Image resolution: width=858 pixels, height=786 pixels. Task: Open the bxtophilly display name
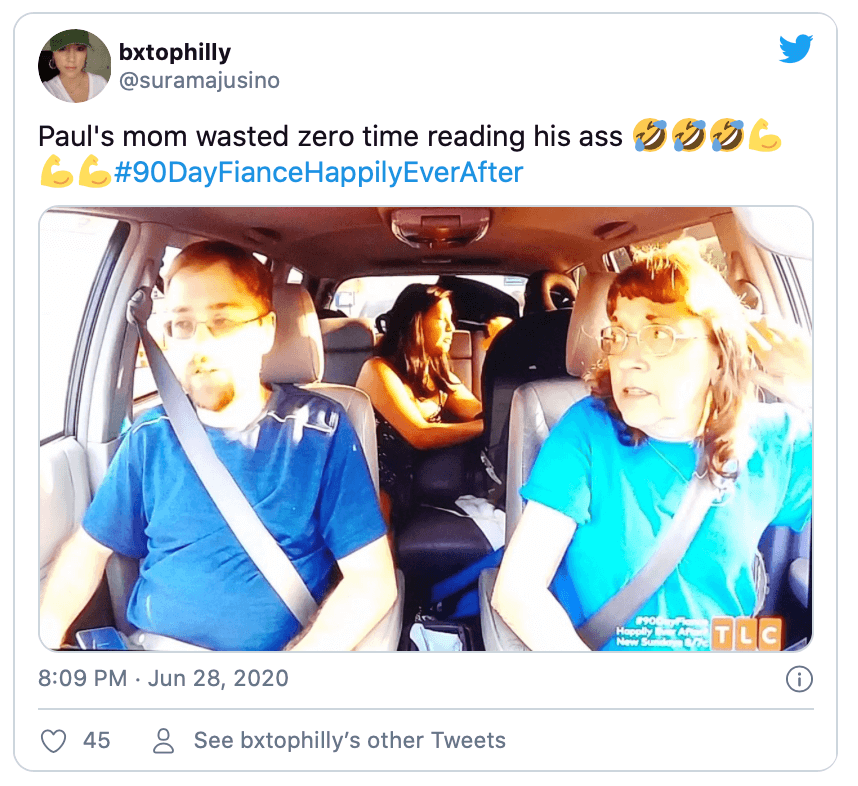(x=175, y=52)
